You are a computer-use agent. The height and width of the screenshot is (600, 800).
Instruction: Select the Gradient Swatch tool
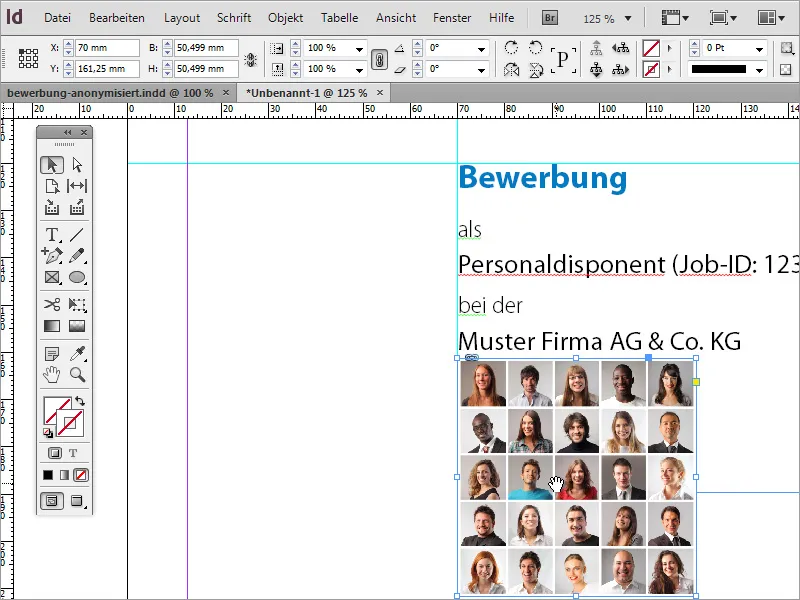click(52, 326)
